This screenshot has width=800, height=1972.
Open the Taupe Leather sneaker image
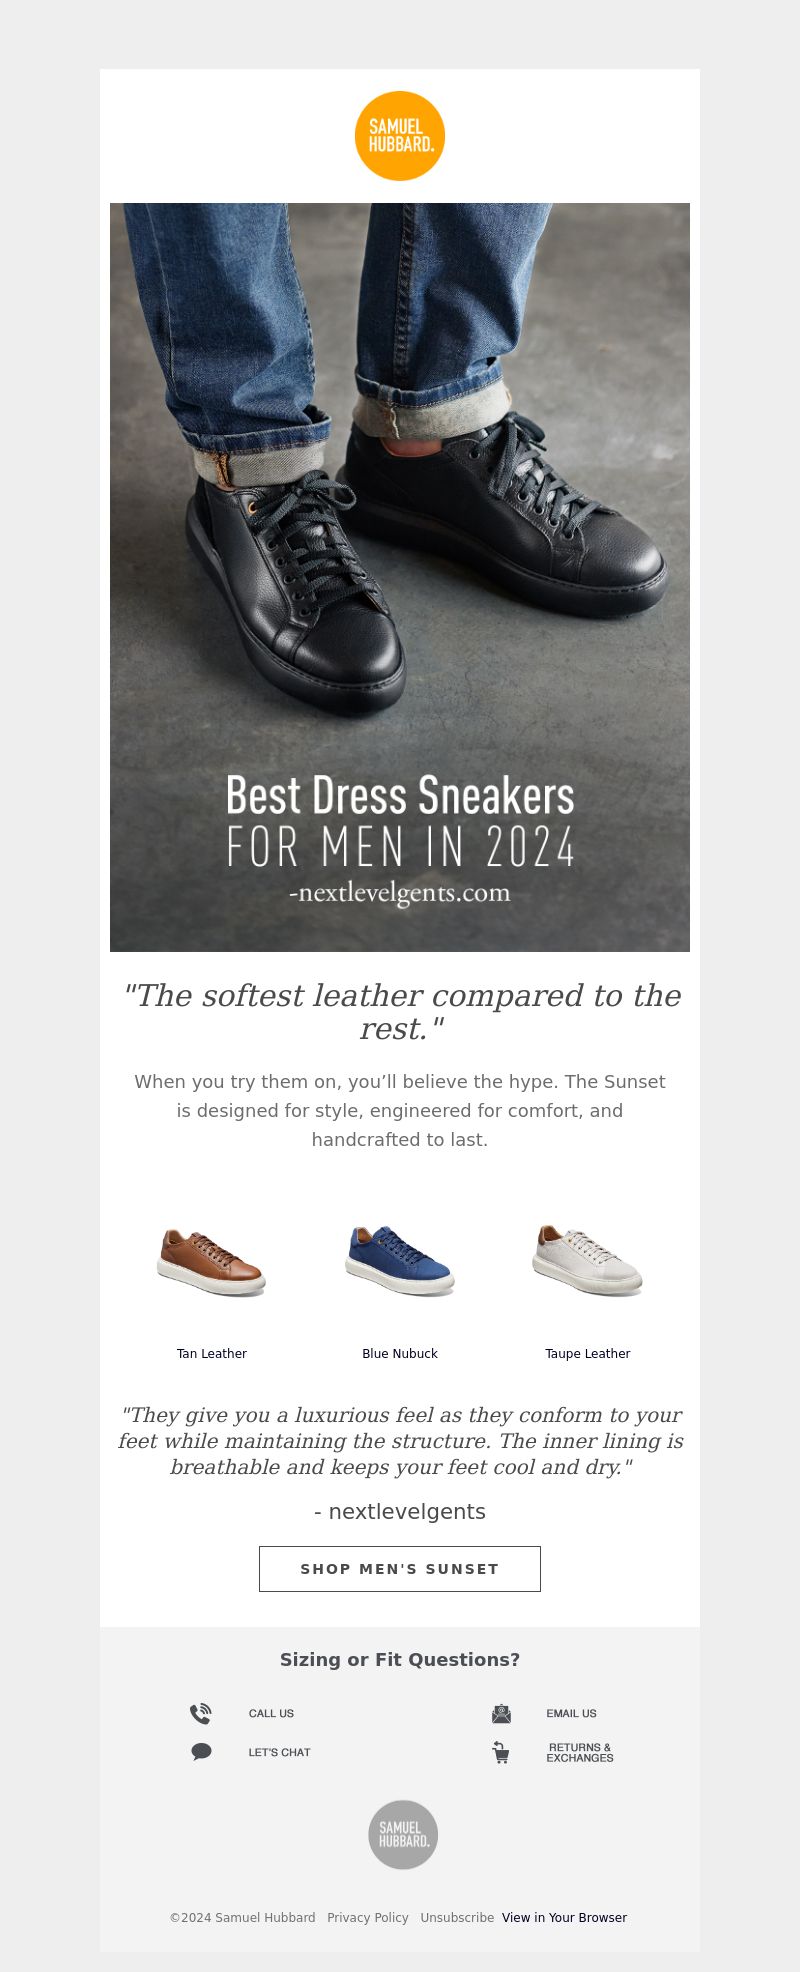[x=588, y=1262]
